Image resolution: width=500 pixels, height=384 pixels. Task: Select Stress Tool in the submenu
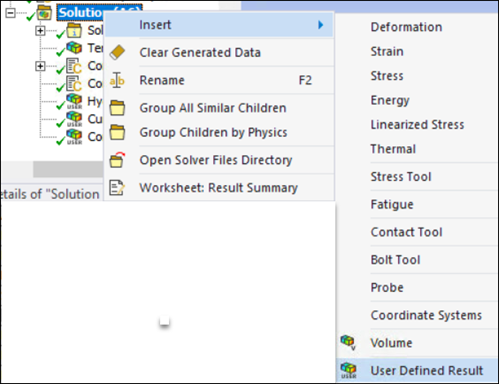(401, 176)
